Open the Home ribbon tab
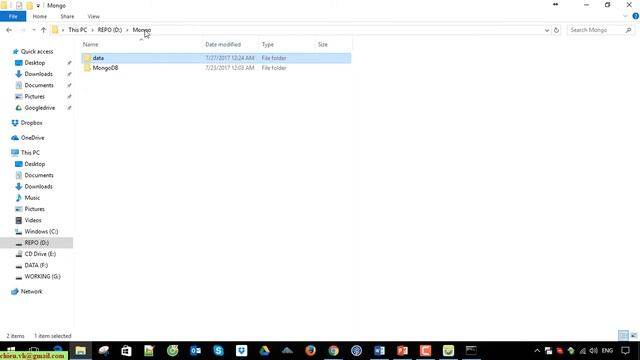 [x=40, y=16]
